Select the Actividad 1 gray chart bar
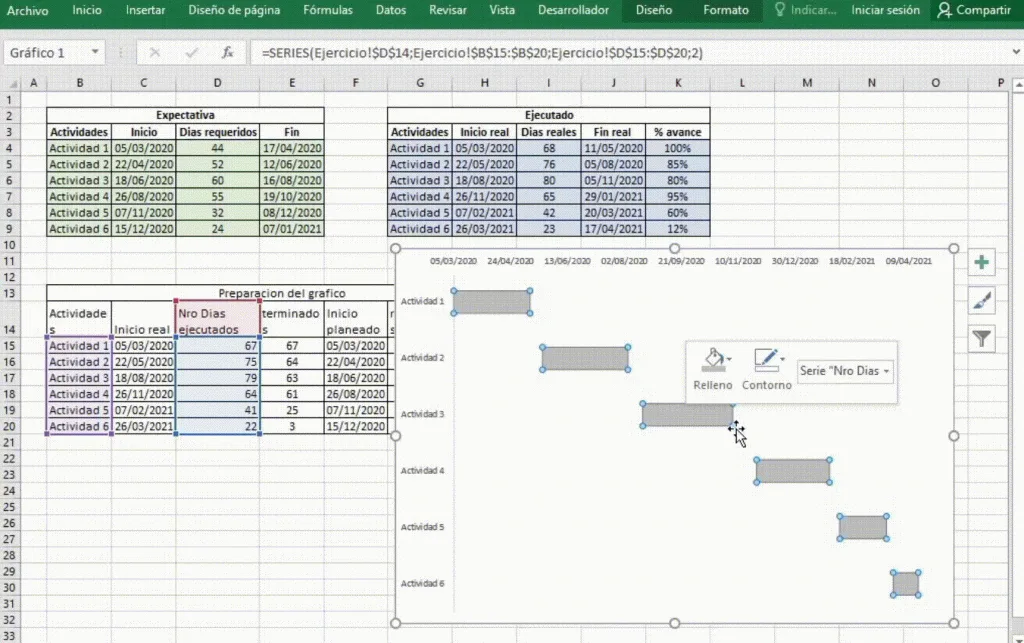1024x643 pixels. [492, 302]
